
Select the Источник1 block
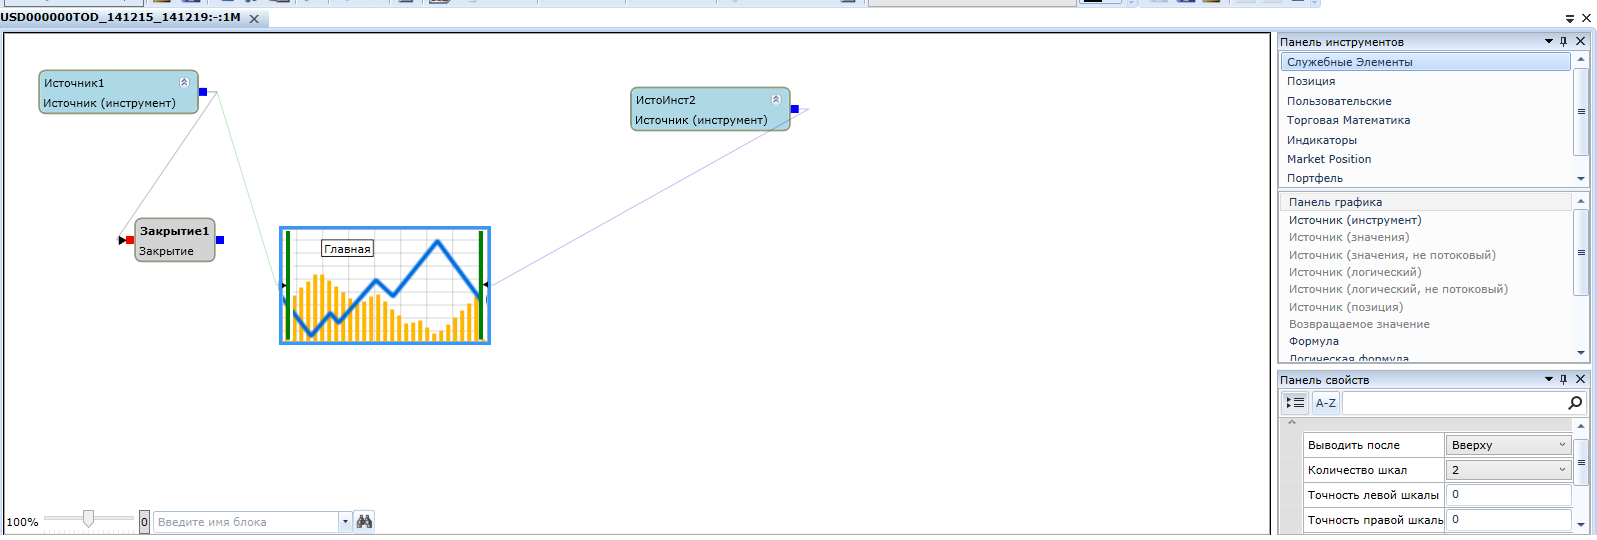(118, 92)
